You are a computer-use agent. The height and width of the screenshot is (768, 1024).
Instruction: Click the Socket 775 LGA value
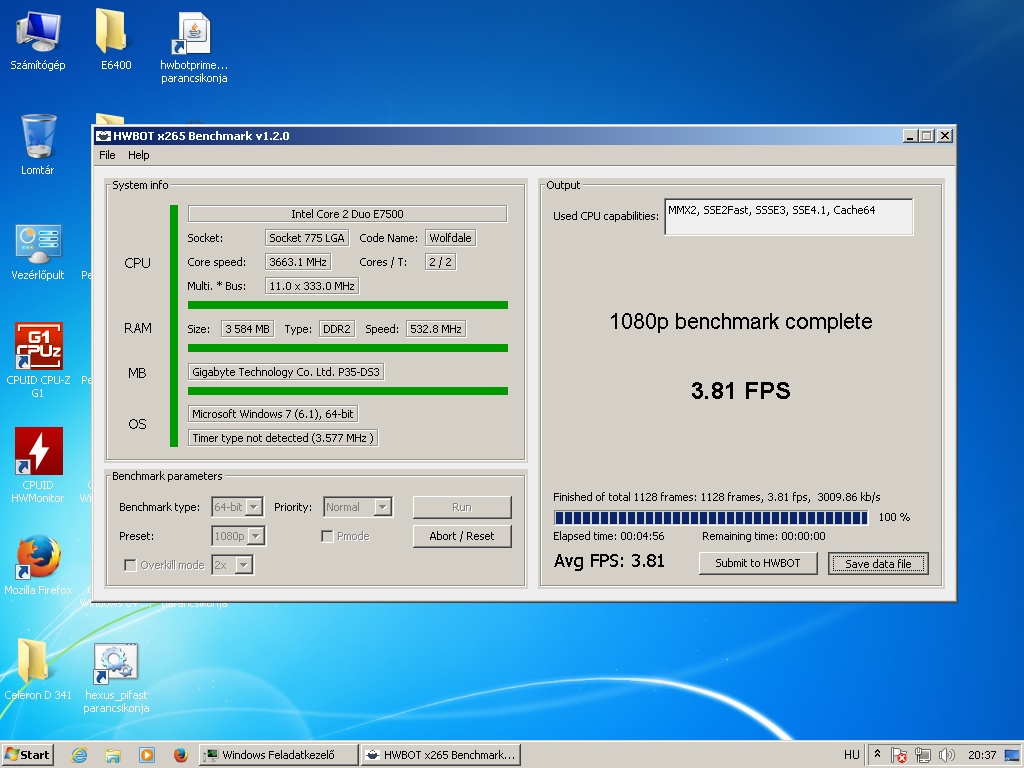[x=307, y=238]
